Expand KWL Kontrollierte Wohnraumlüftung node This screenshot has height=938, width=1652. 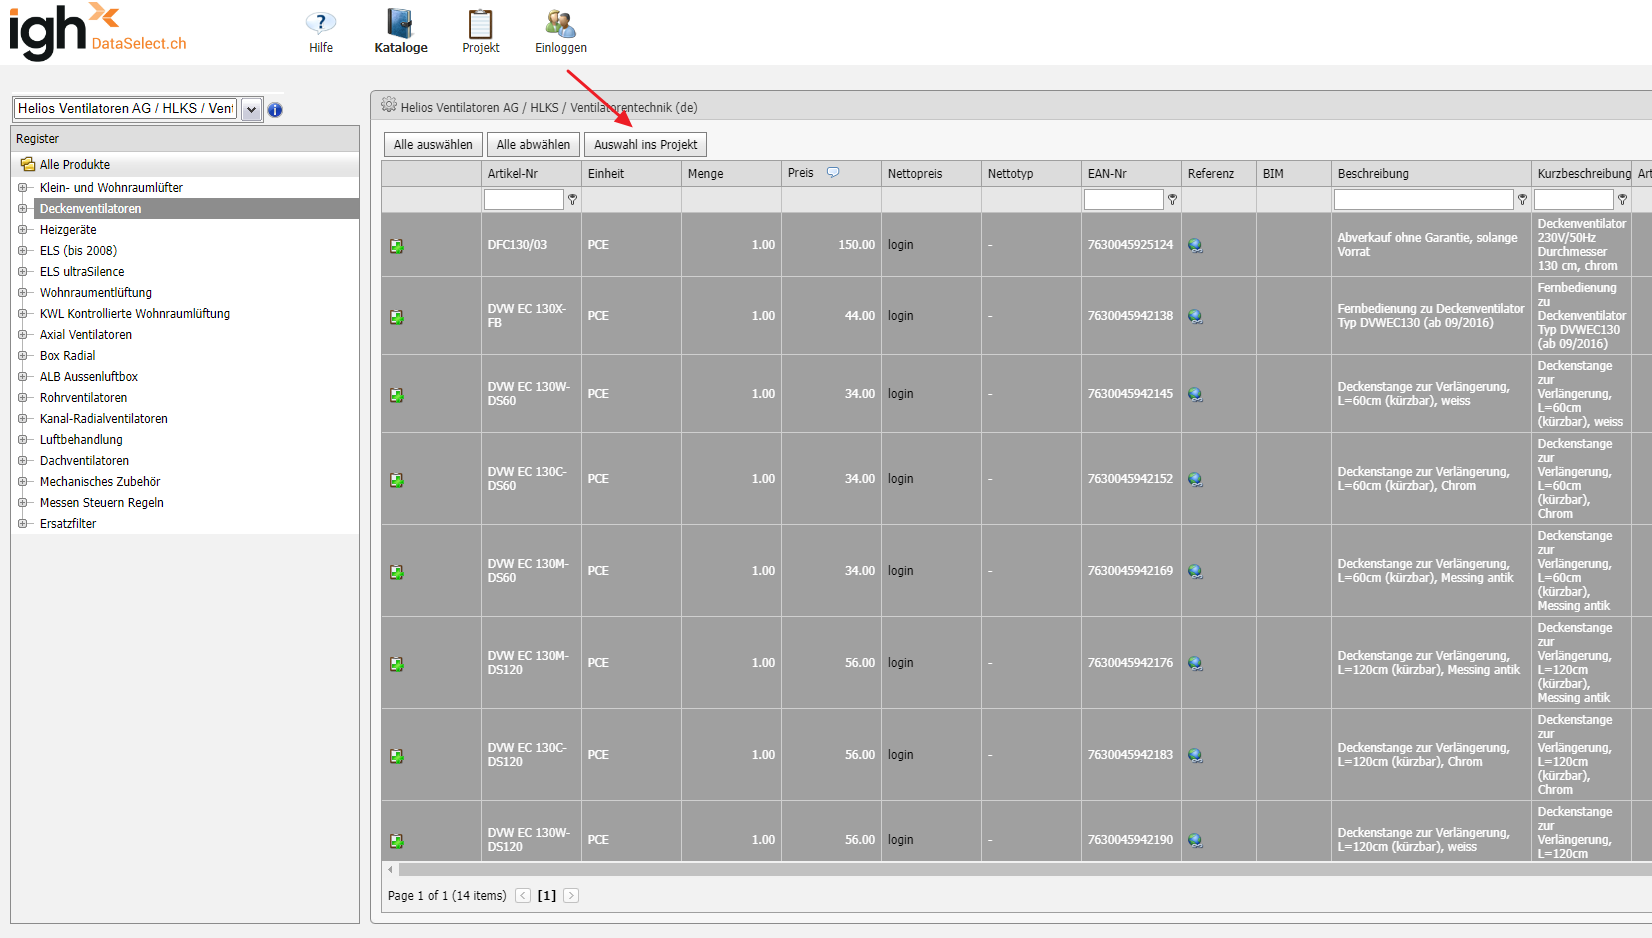22,313
